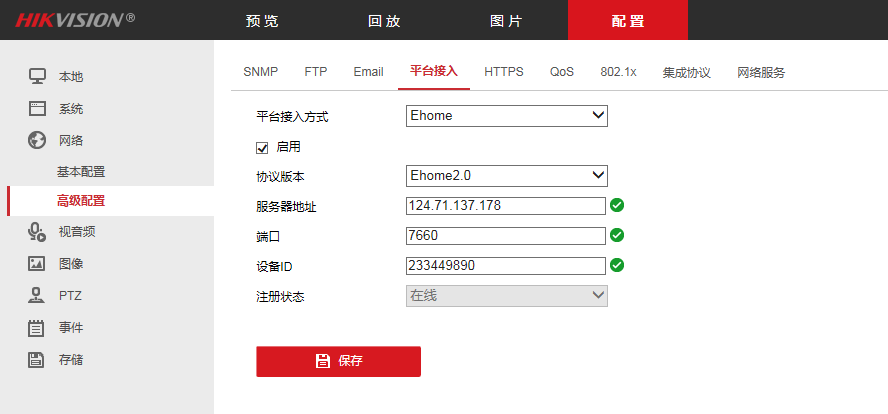The image size is (888, 414).
Task: Open the 注册状态 在线 dropdown
Action: (x=507, y=295)
